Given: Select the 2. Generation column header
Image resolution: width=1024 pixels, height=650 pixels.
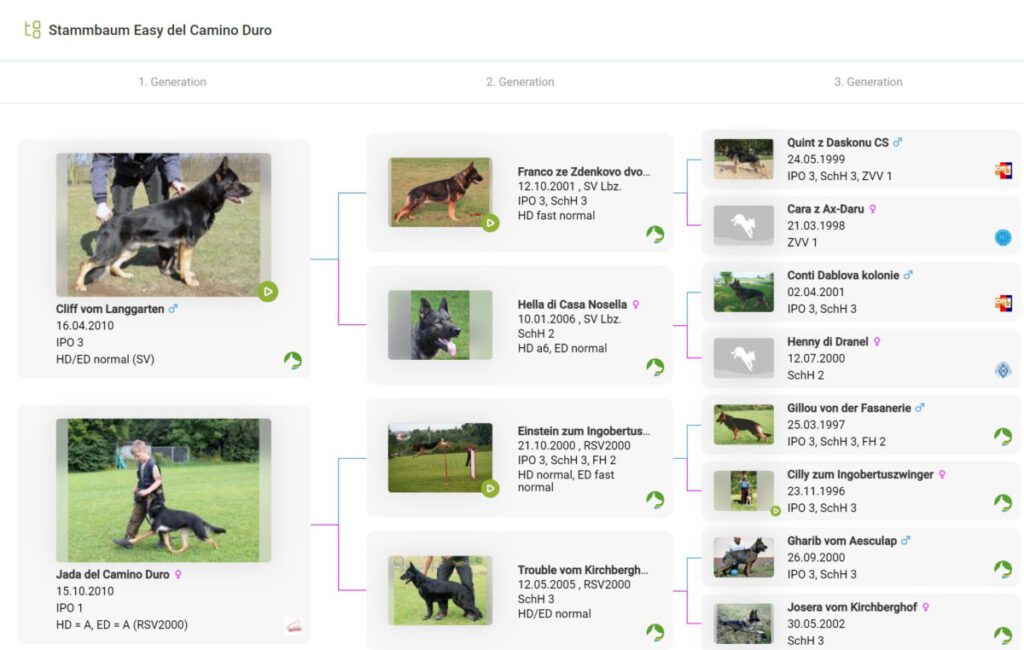Looking at the screenshot, I should click(x=520, y=82).
